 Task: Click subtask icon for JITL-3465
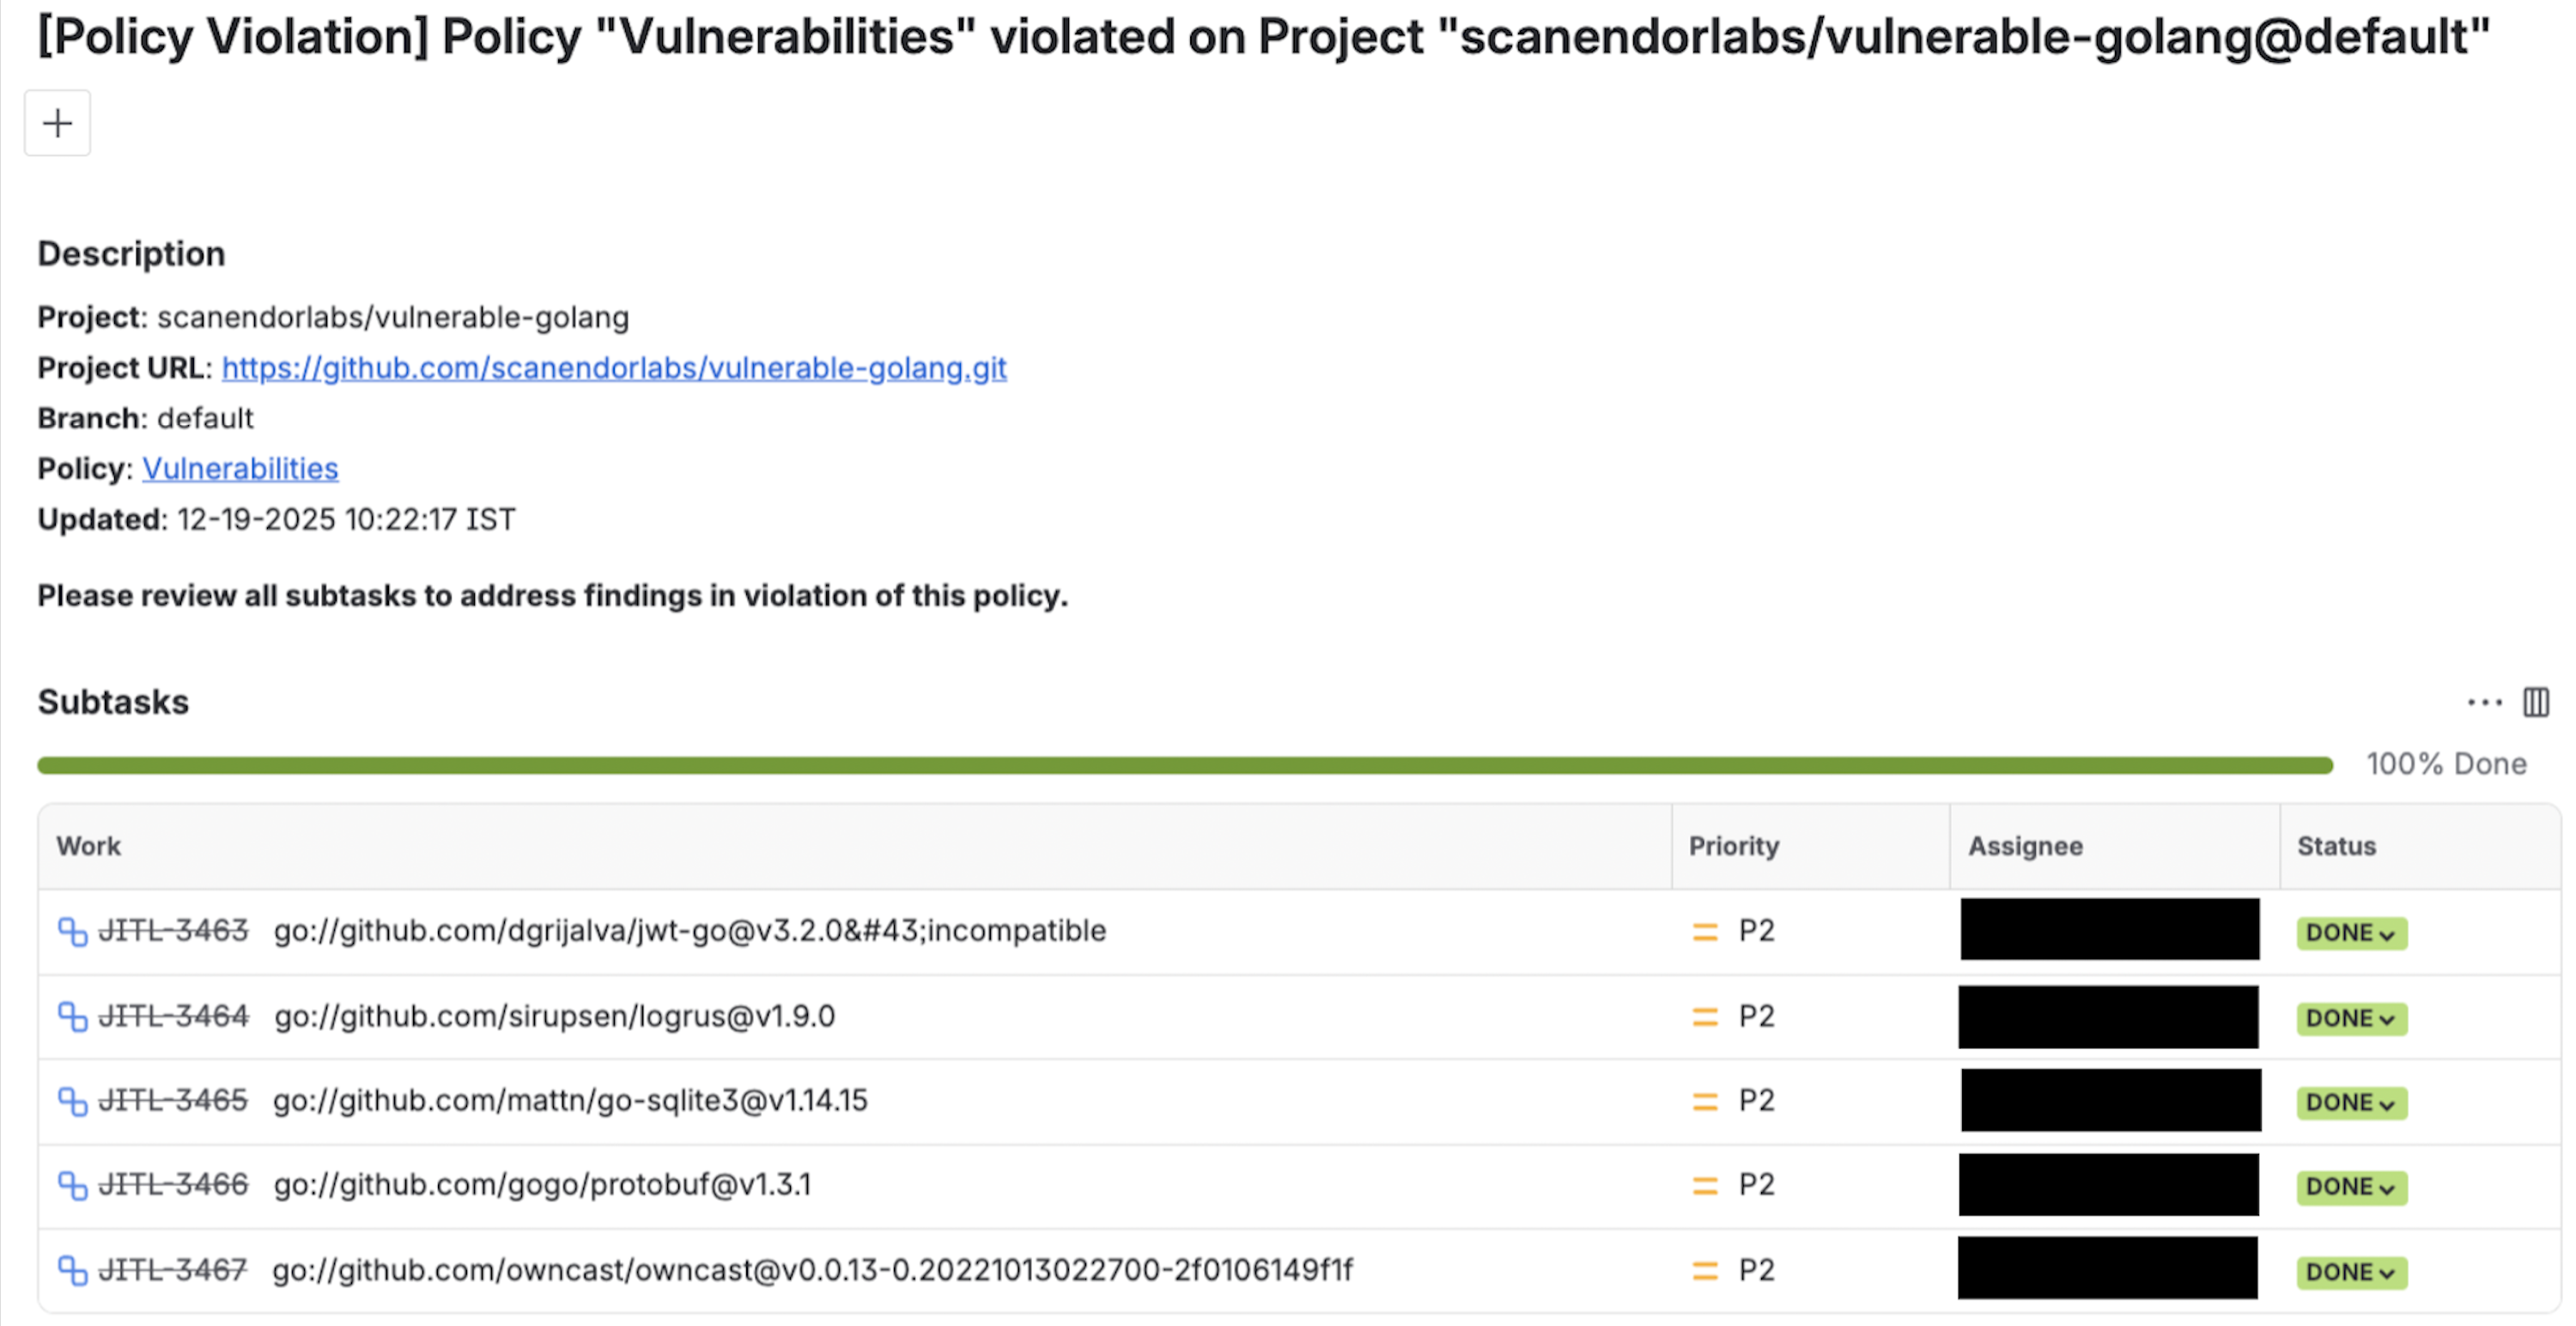[72, 1101]
